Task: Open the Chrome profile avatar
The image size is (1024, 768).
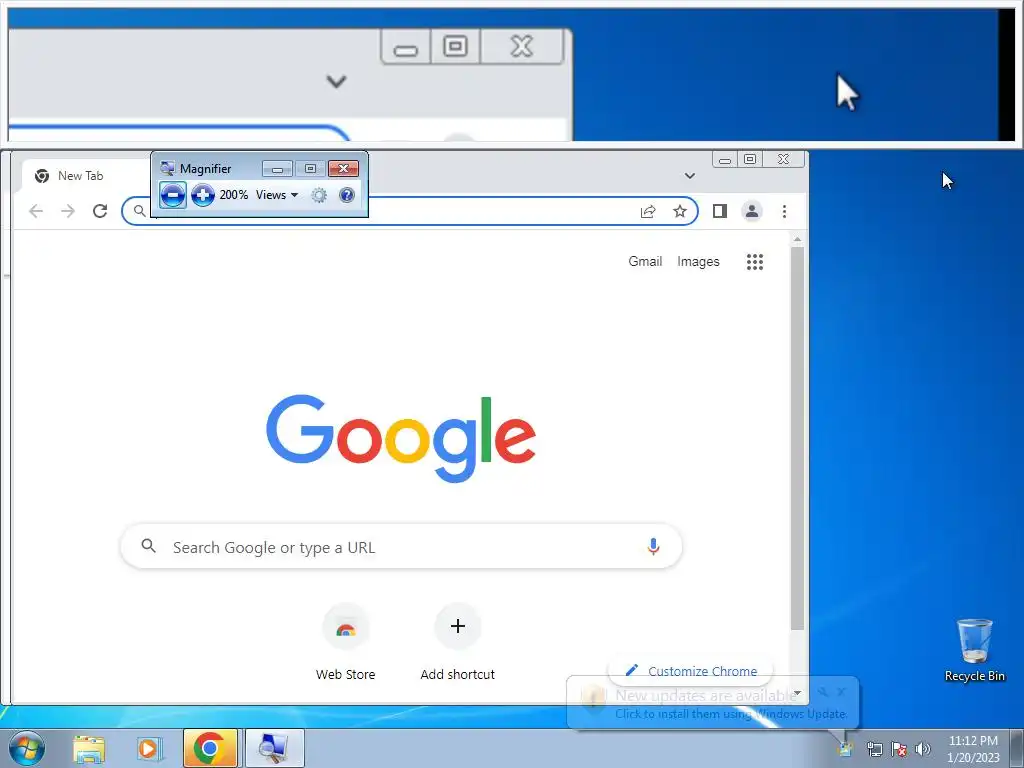Action: (x=752, y=211)
